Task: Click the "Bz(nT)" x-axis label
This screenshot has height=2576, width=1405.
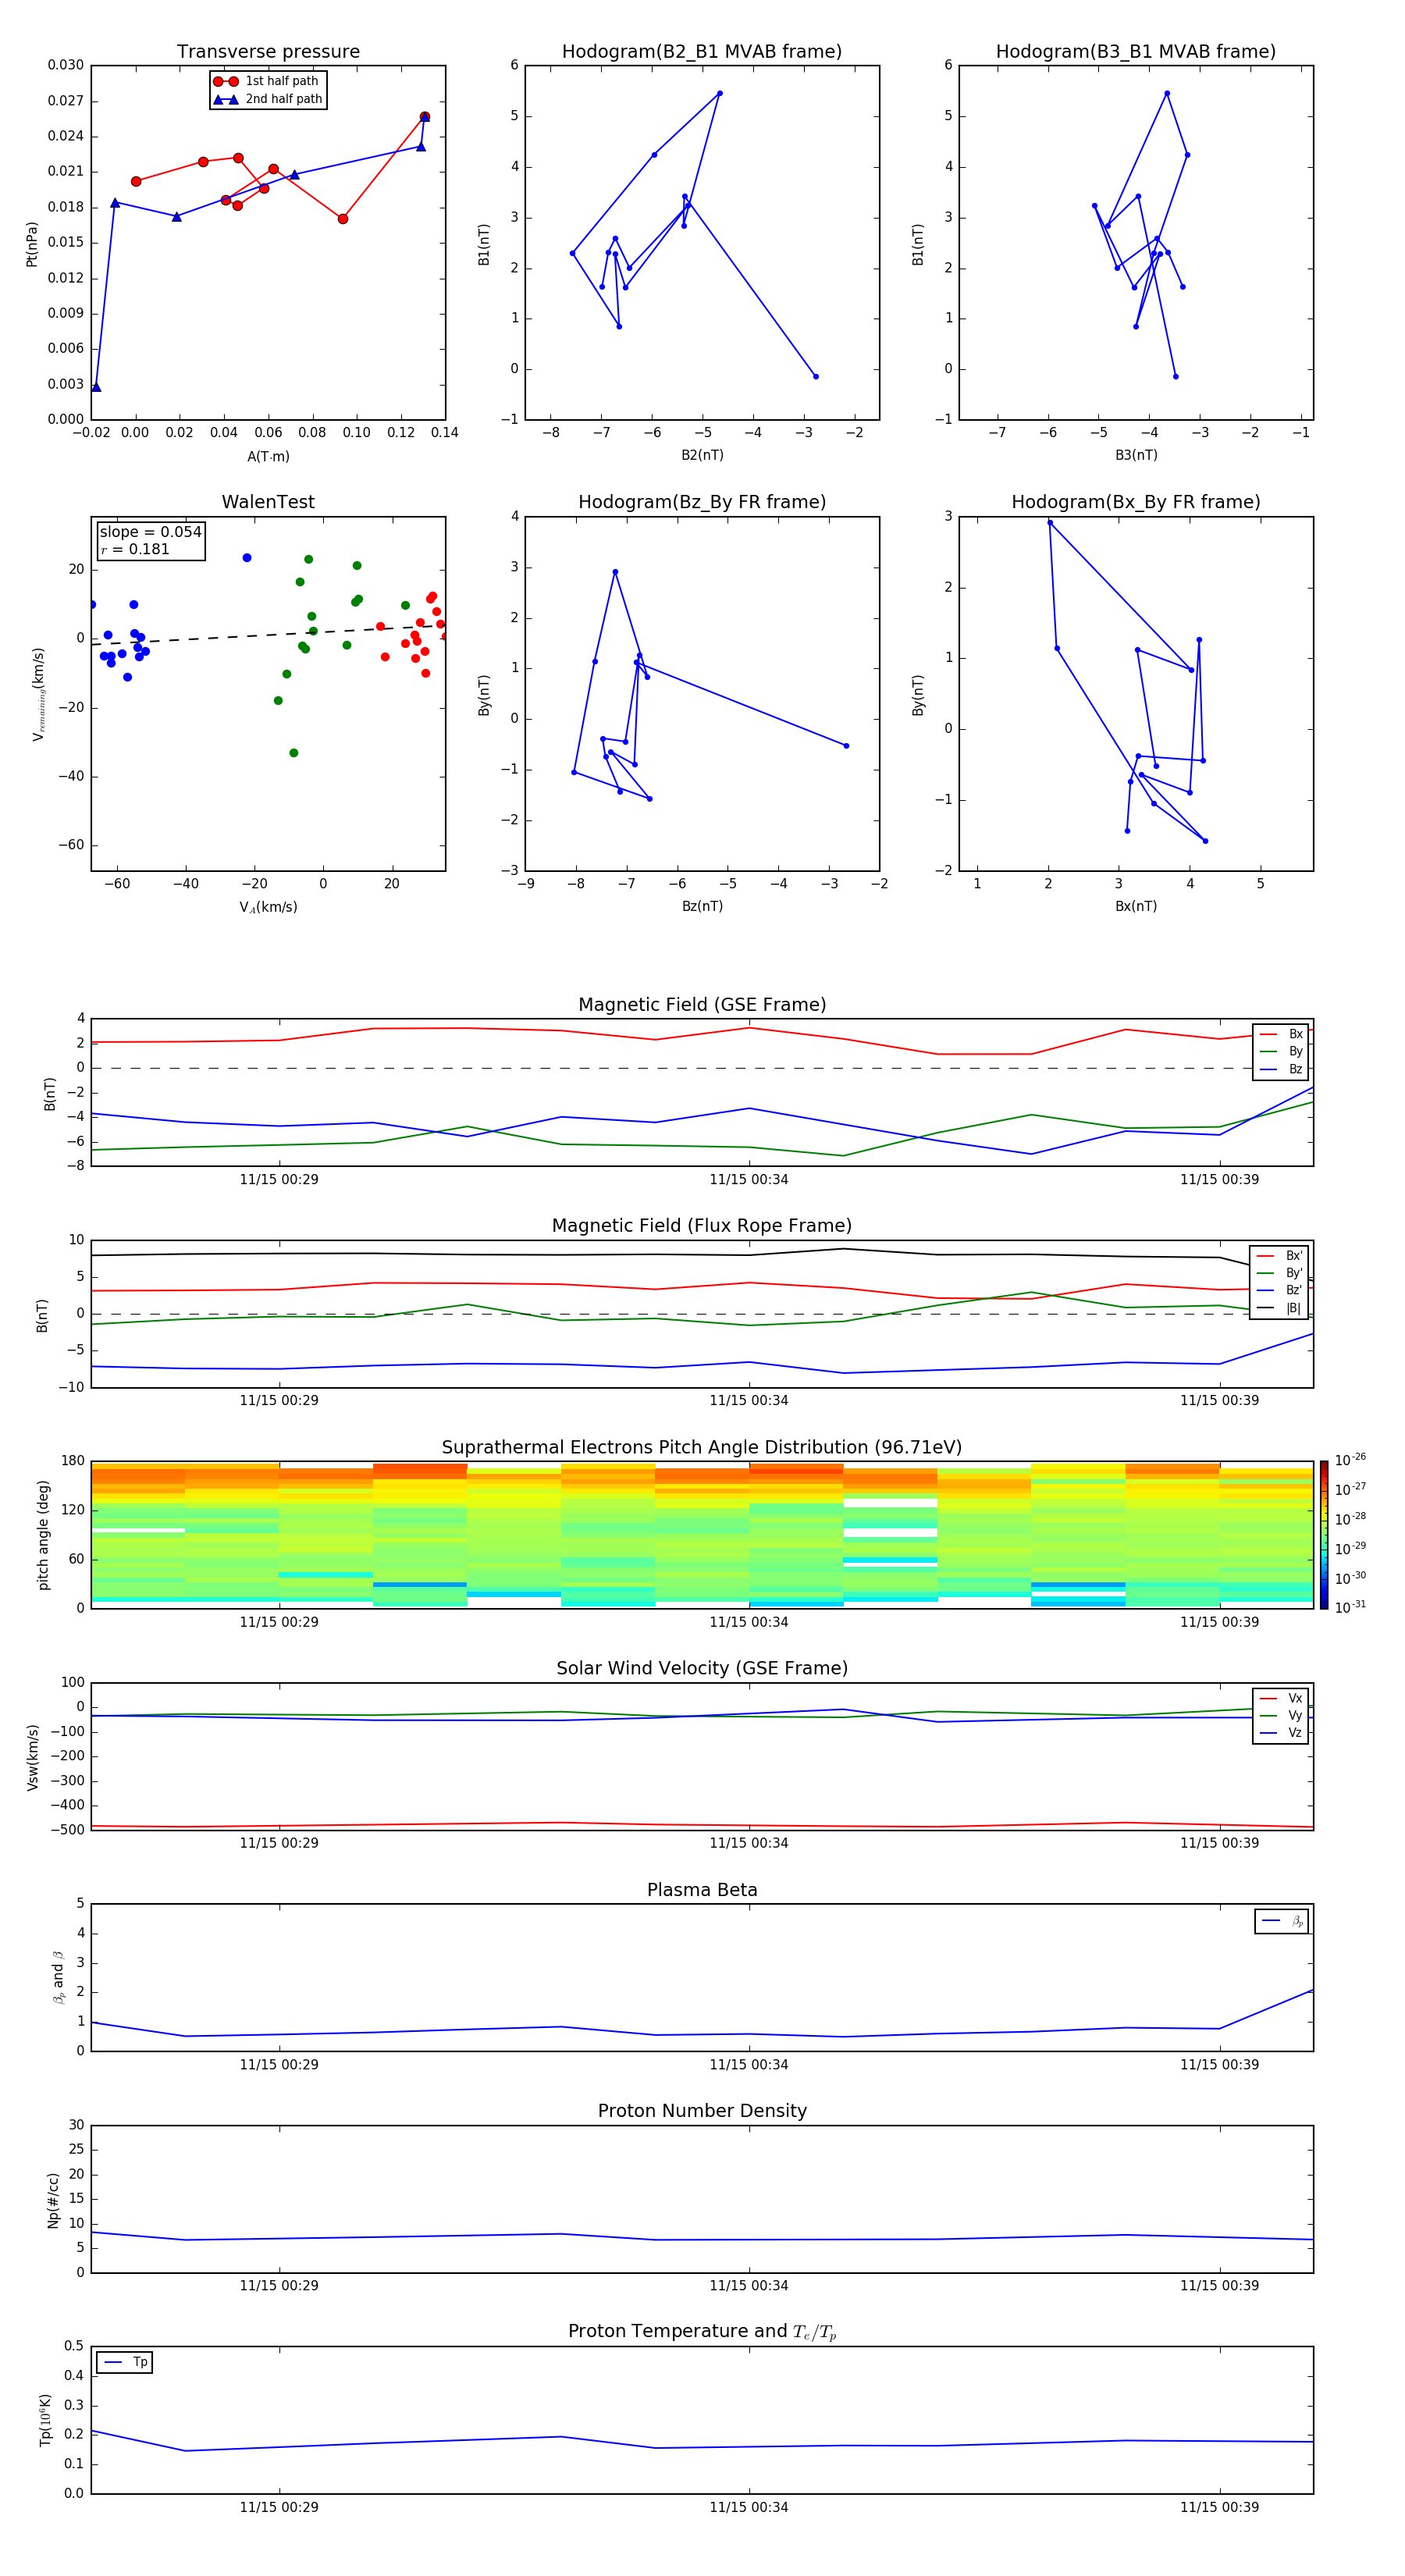Action: coord(702,906)
